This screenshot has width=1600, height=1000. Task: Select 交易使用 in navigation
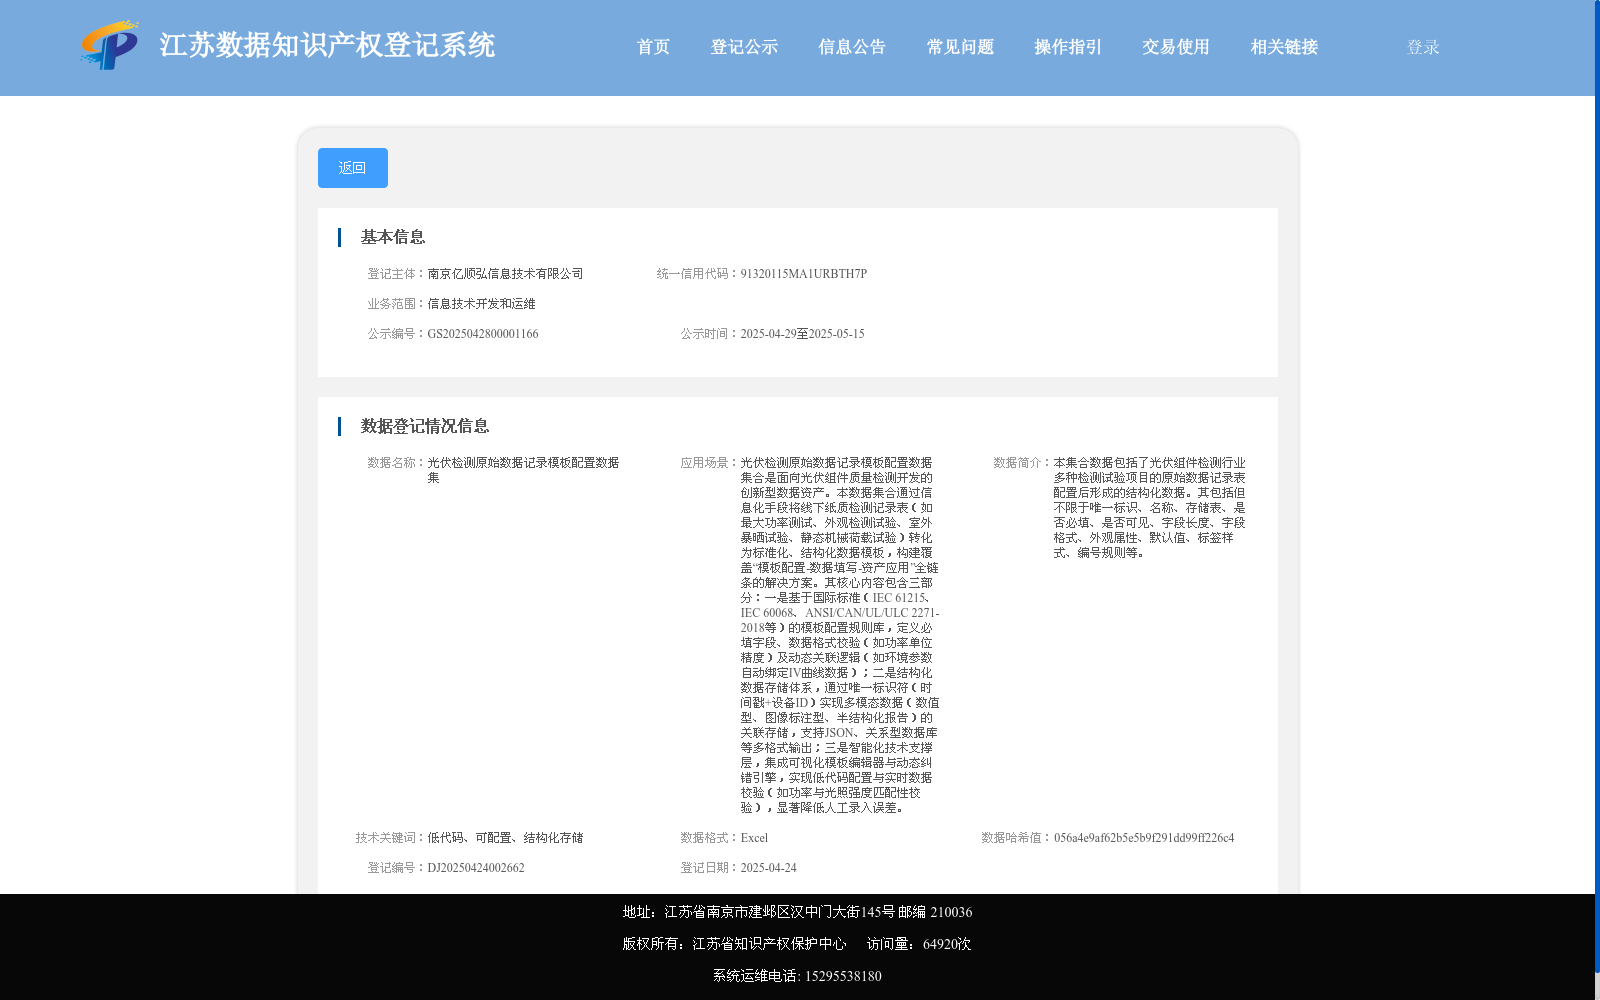point(1176,47)
